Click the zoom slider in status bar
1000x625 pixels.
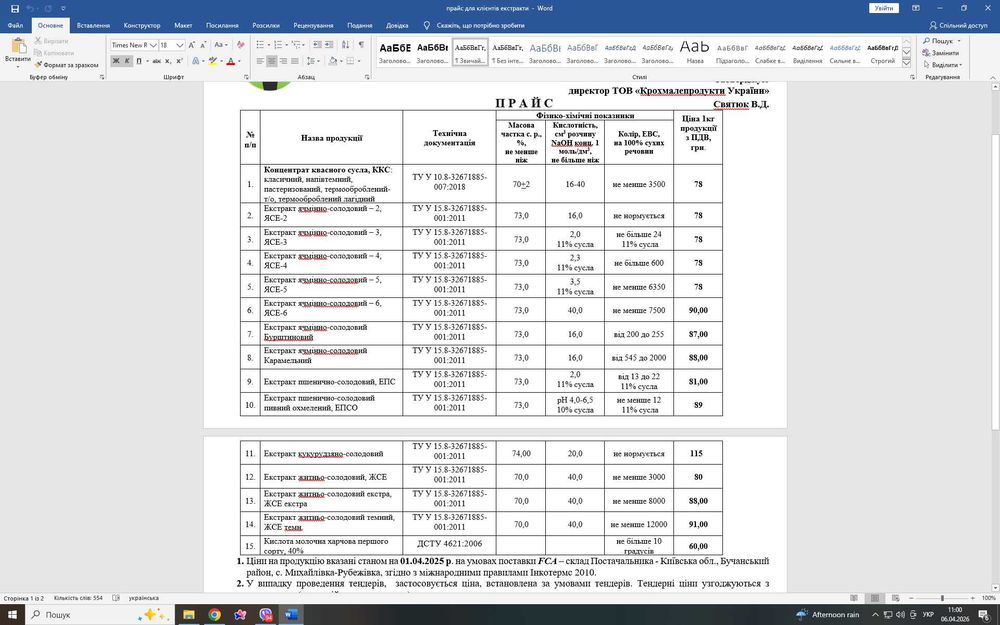[x=942, y=598]
